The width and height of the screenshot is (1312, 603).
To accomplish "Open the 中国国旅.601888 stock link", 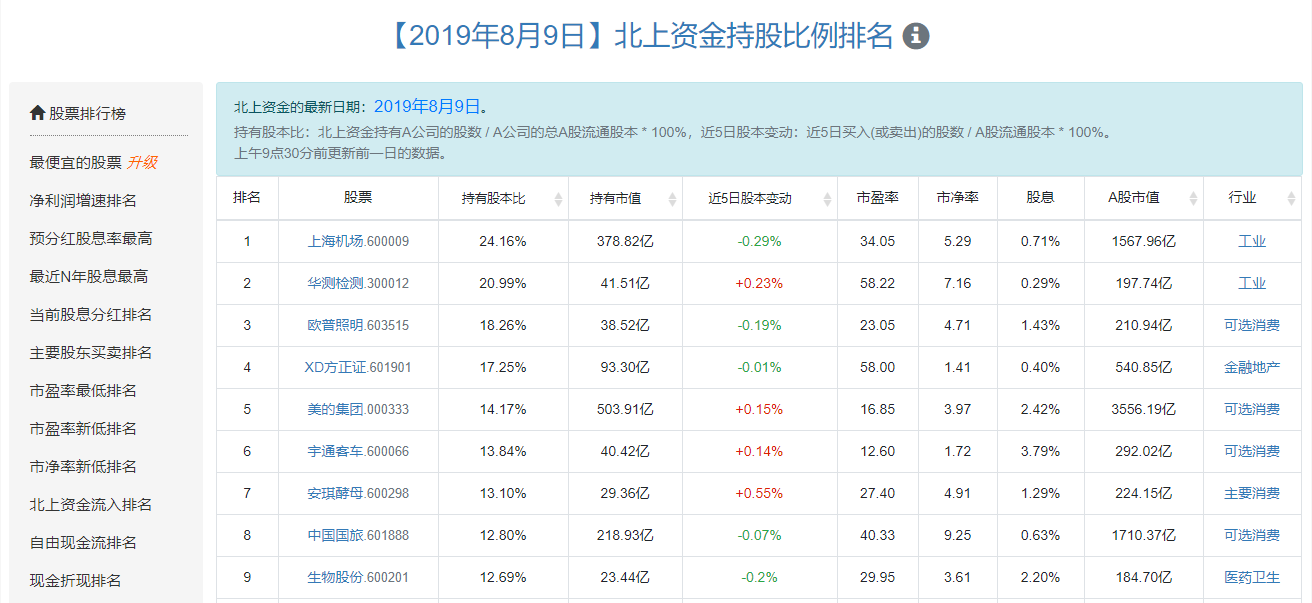I will tap(358, 535).
